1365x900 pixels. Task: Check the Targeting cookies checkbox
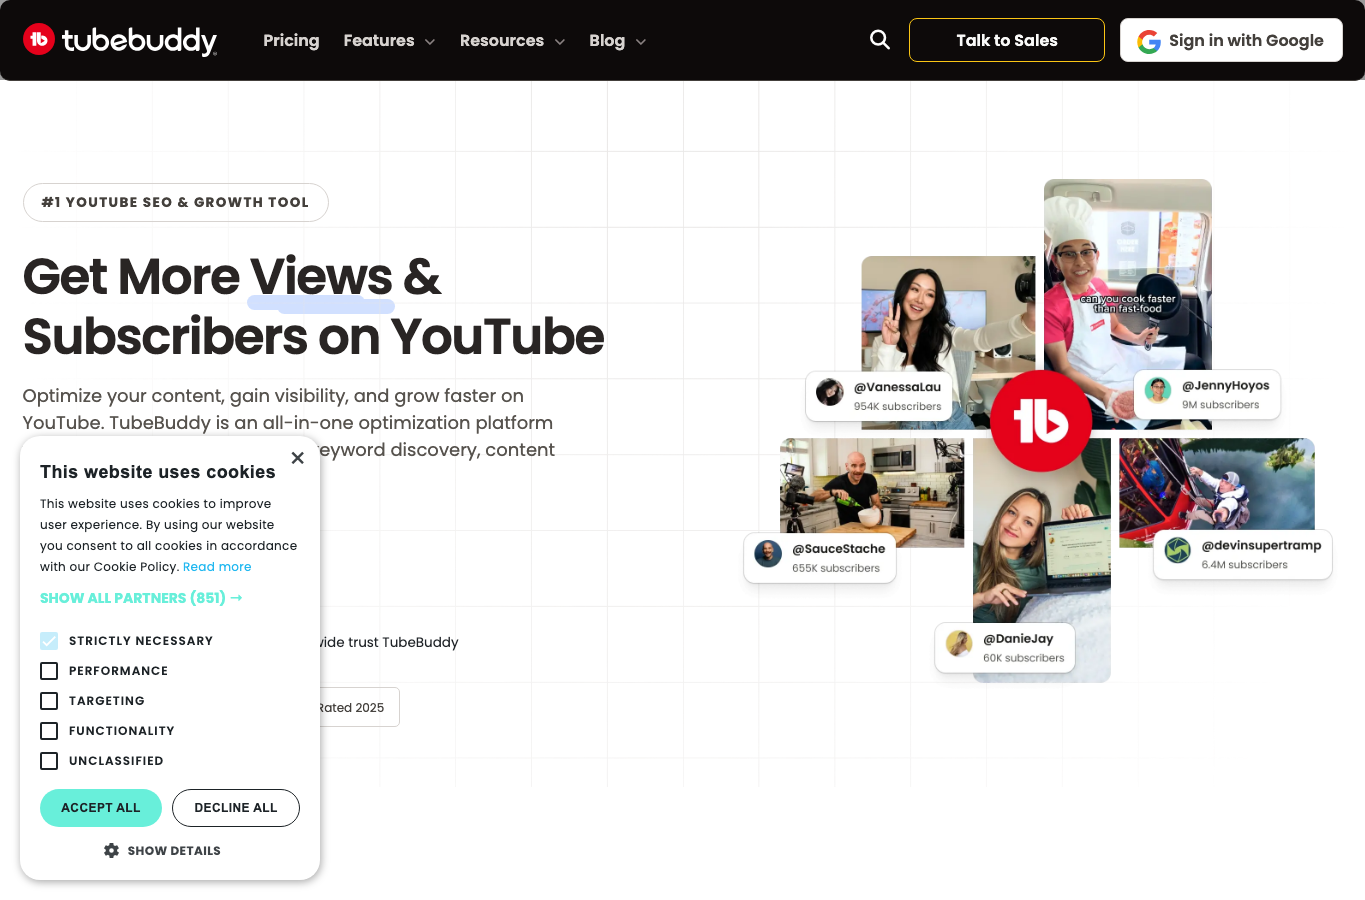[x=49, y=701]
